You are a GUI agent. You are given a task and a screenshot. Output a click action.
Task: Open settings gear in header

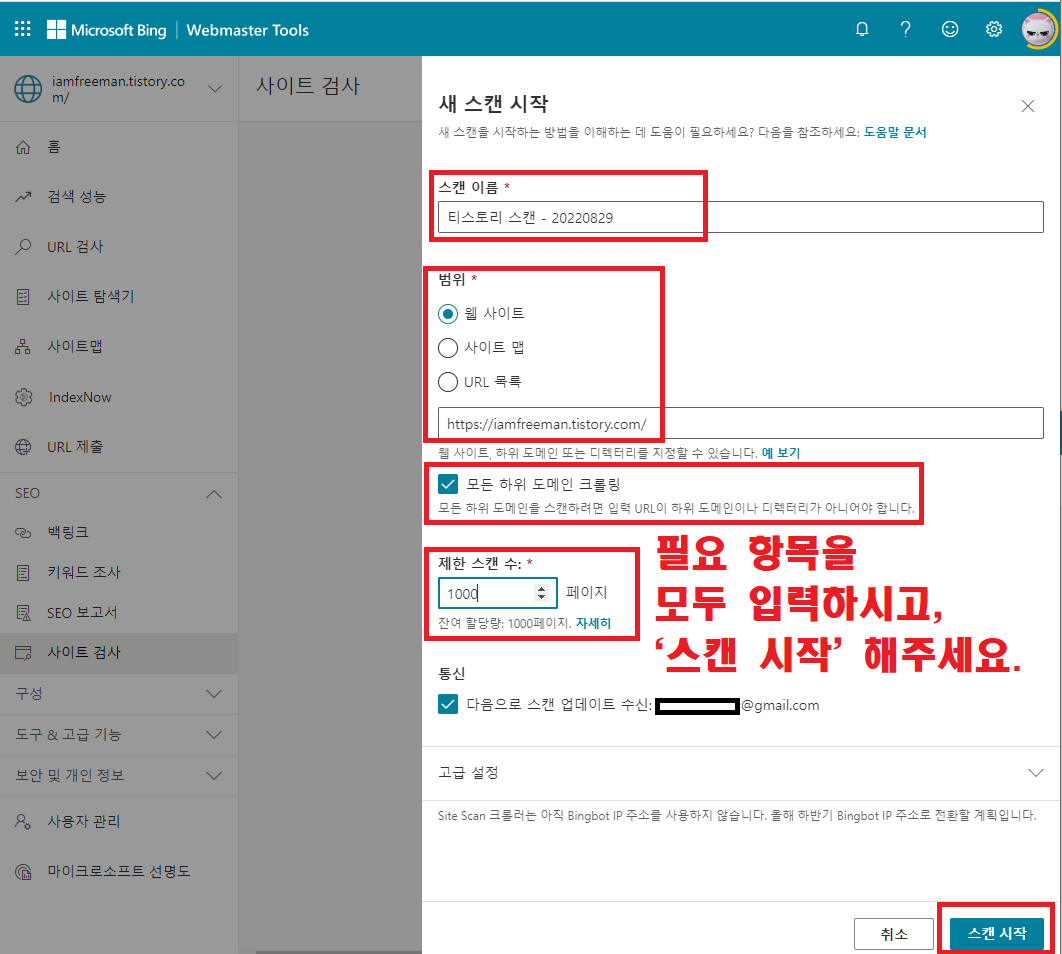click(x=994, y=29)
